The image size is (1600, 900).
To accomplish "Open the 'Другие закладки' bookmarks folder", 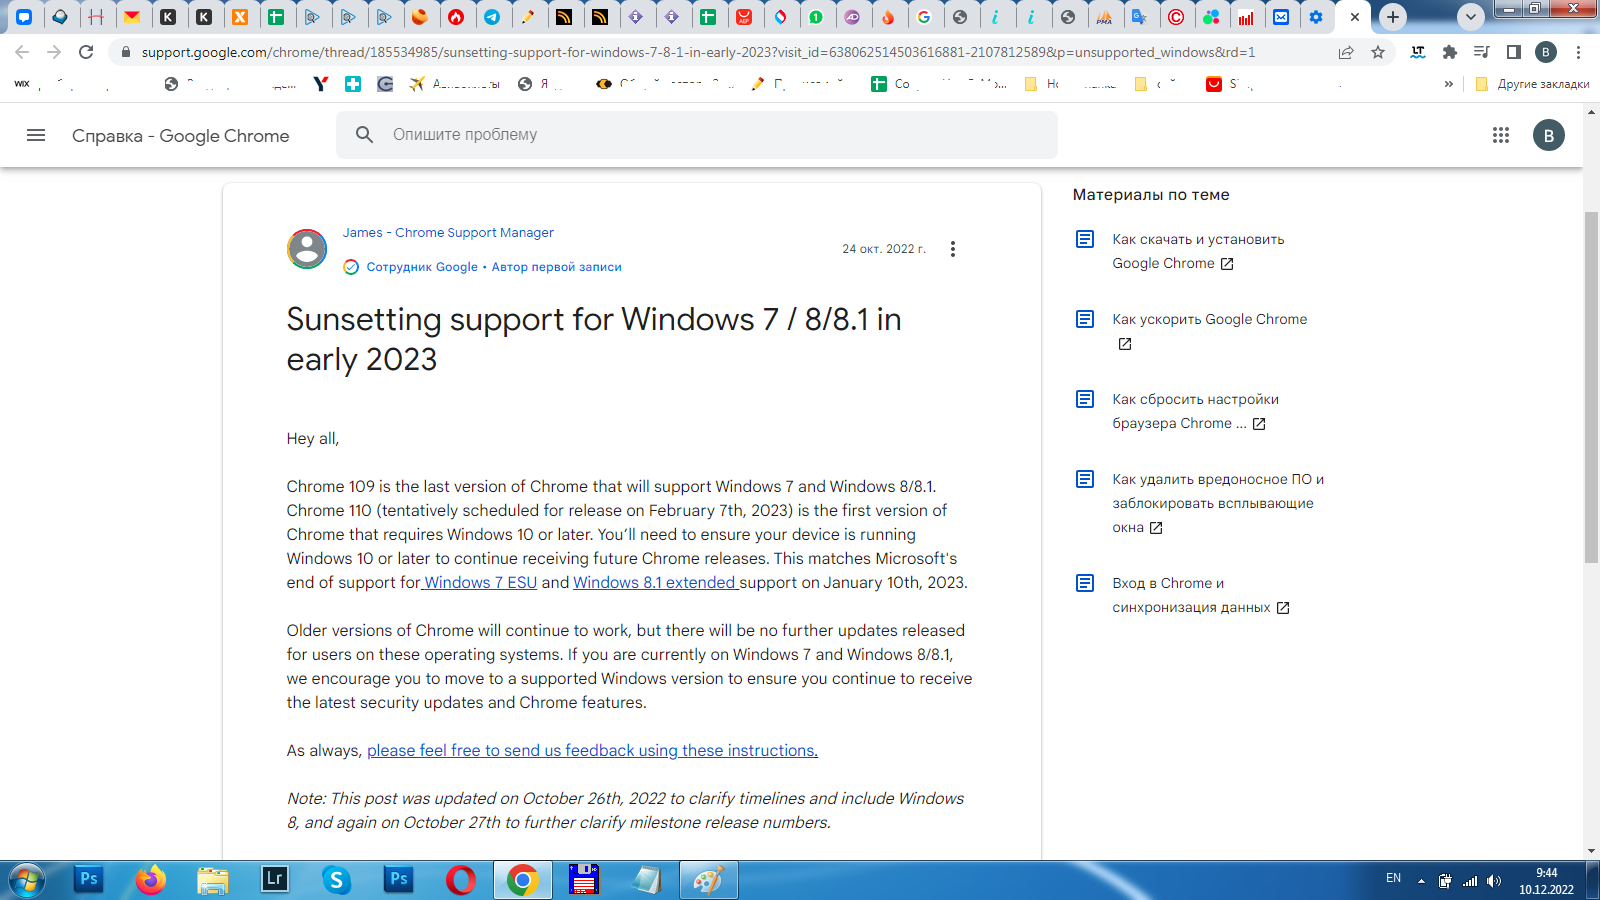I will [x=1533, y=84].
